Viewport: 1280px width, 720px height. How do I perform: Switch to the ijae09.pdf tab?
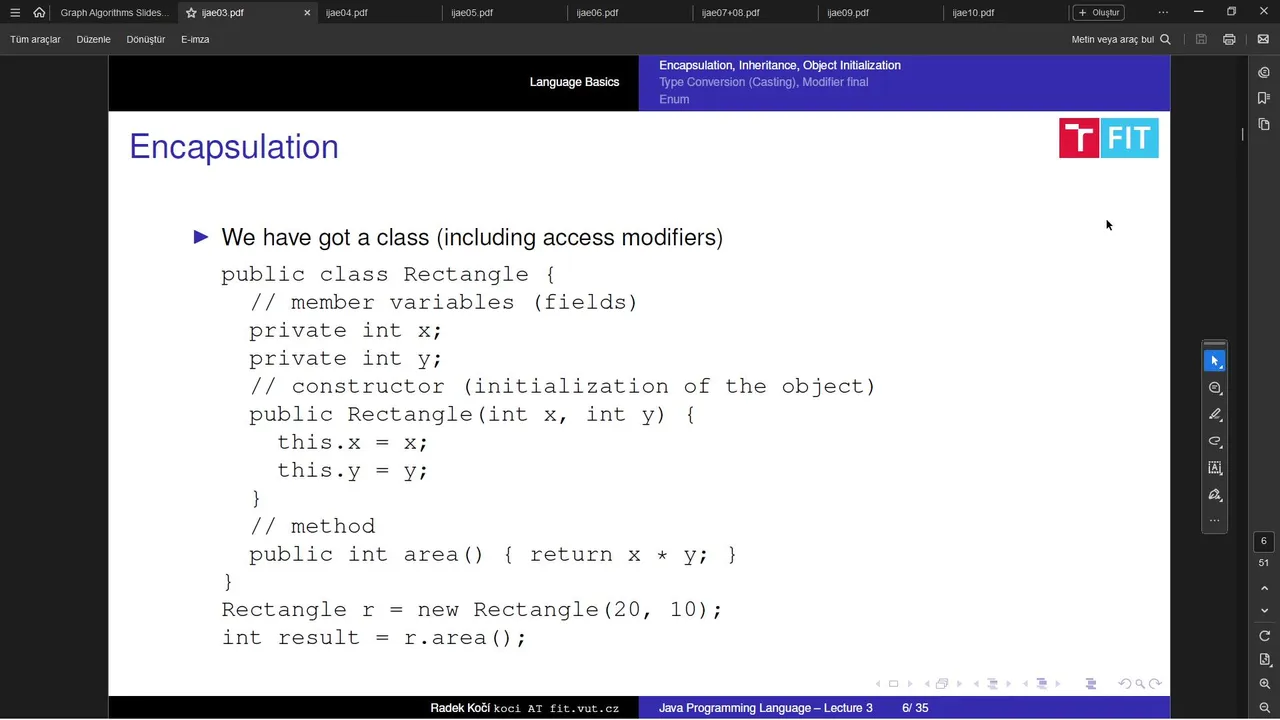pyautogui.click(x=848, y=13)
